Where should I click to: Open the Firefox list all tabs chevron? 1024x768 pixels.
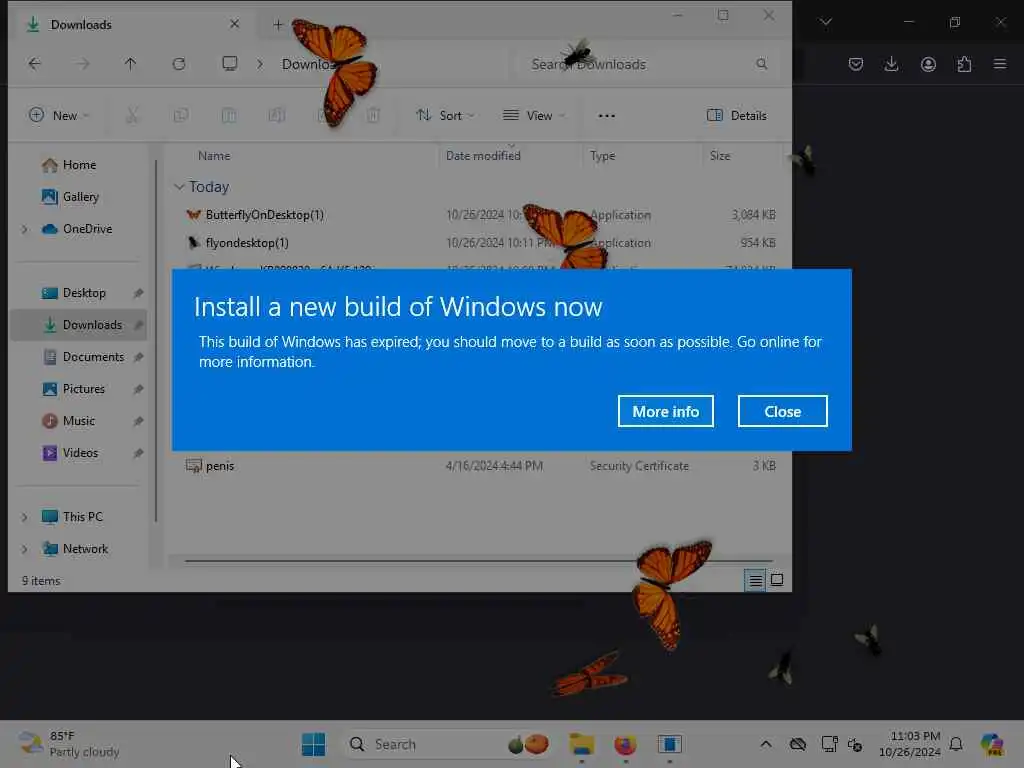(825, 22)
